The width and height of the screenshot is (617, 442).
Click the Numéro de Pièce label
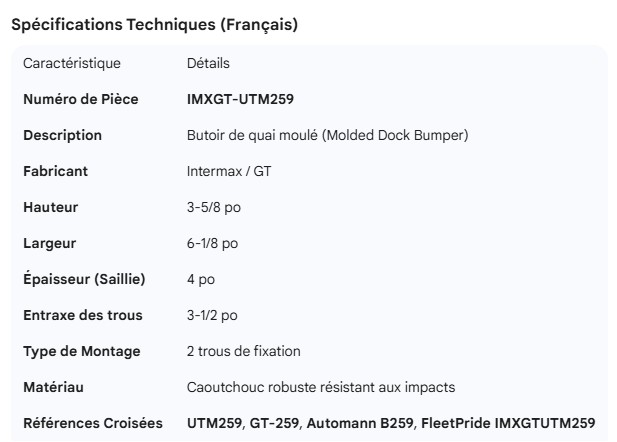point(81,99)
